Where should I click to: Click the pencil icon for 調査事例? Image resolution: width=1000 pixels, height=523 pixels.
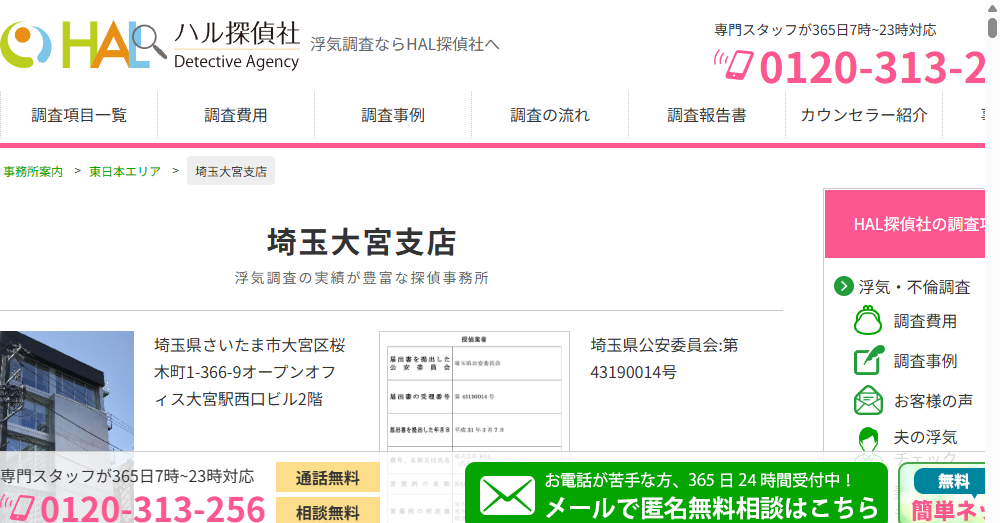(x=868, y=361)
